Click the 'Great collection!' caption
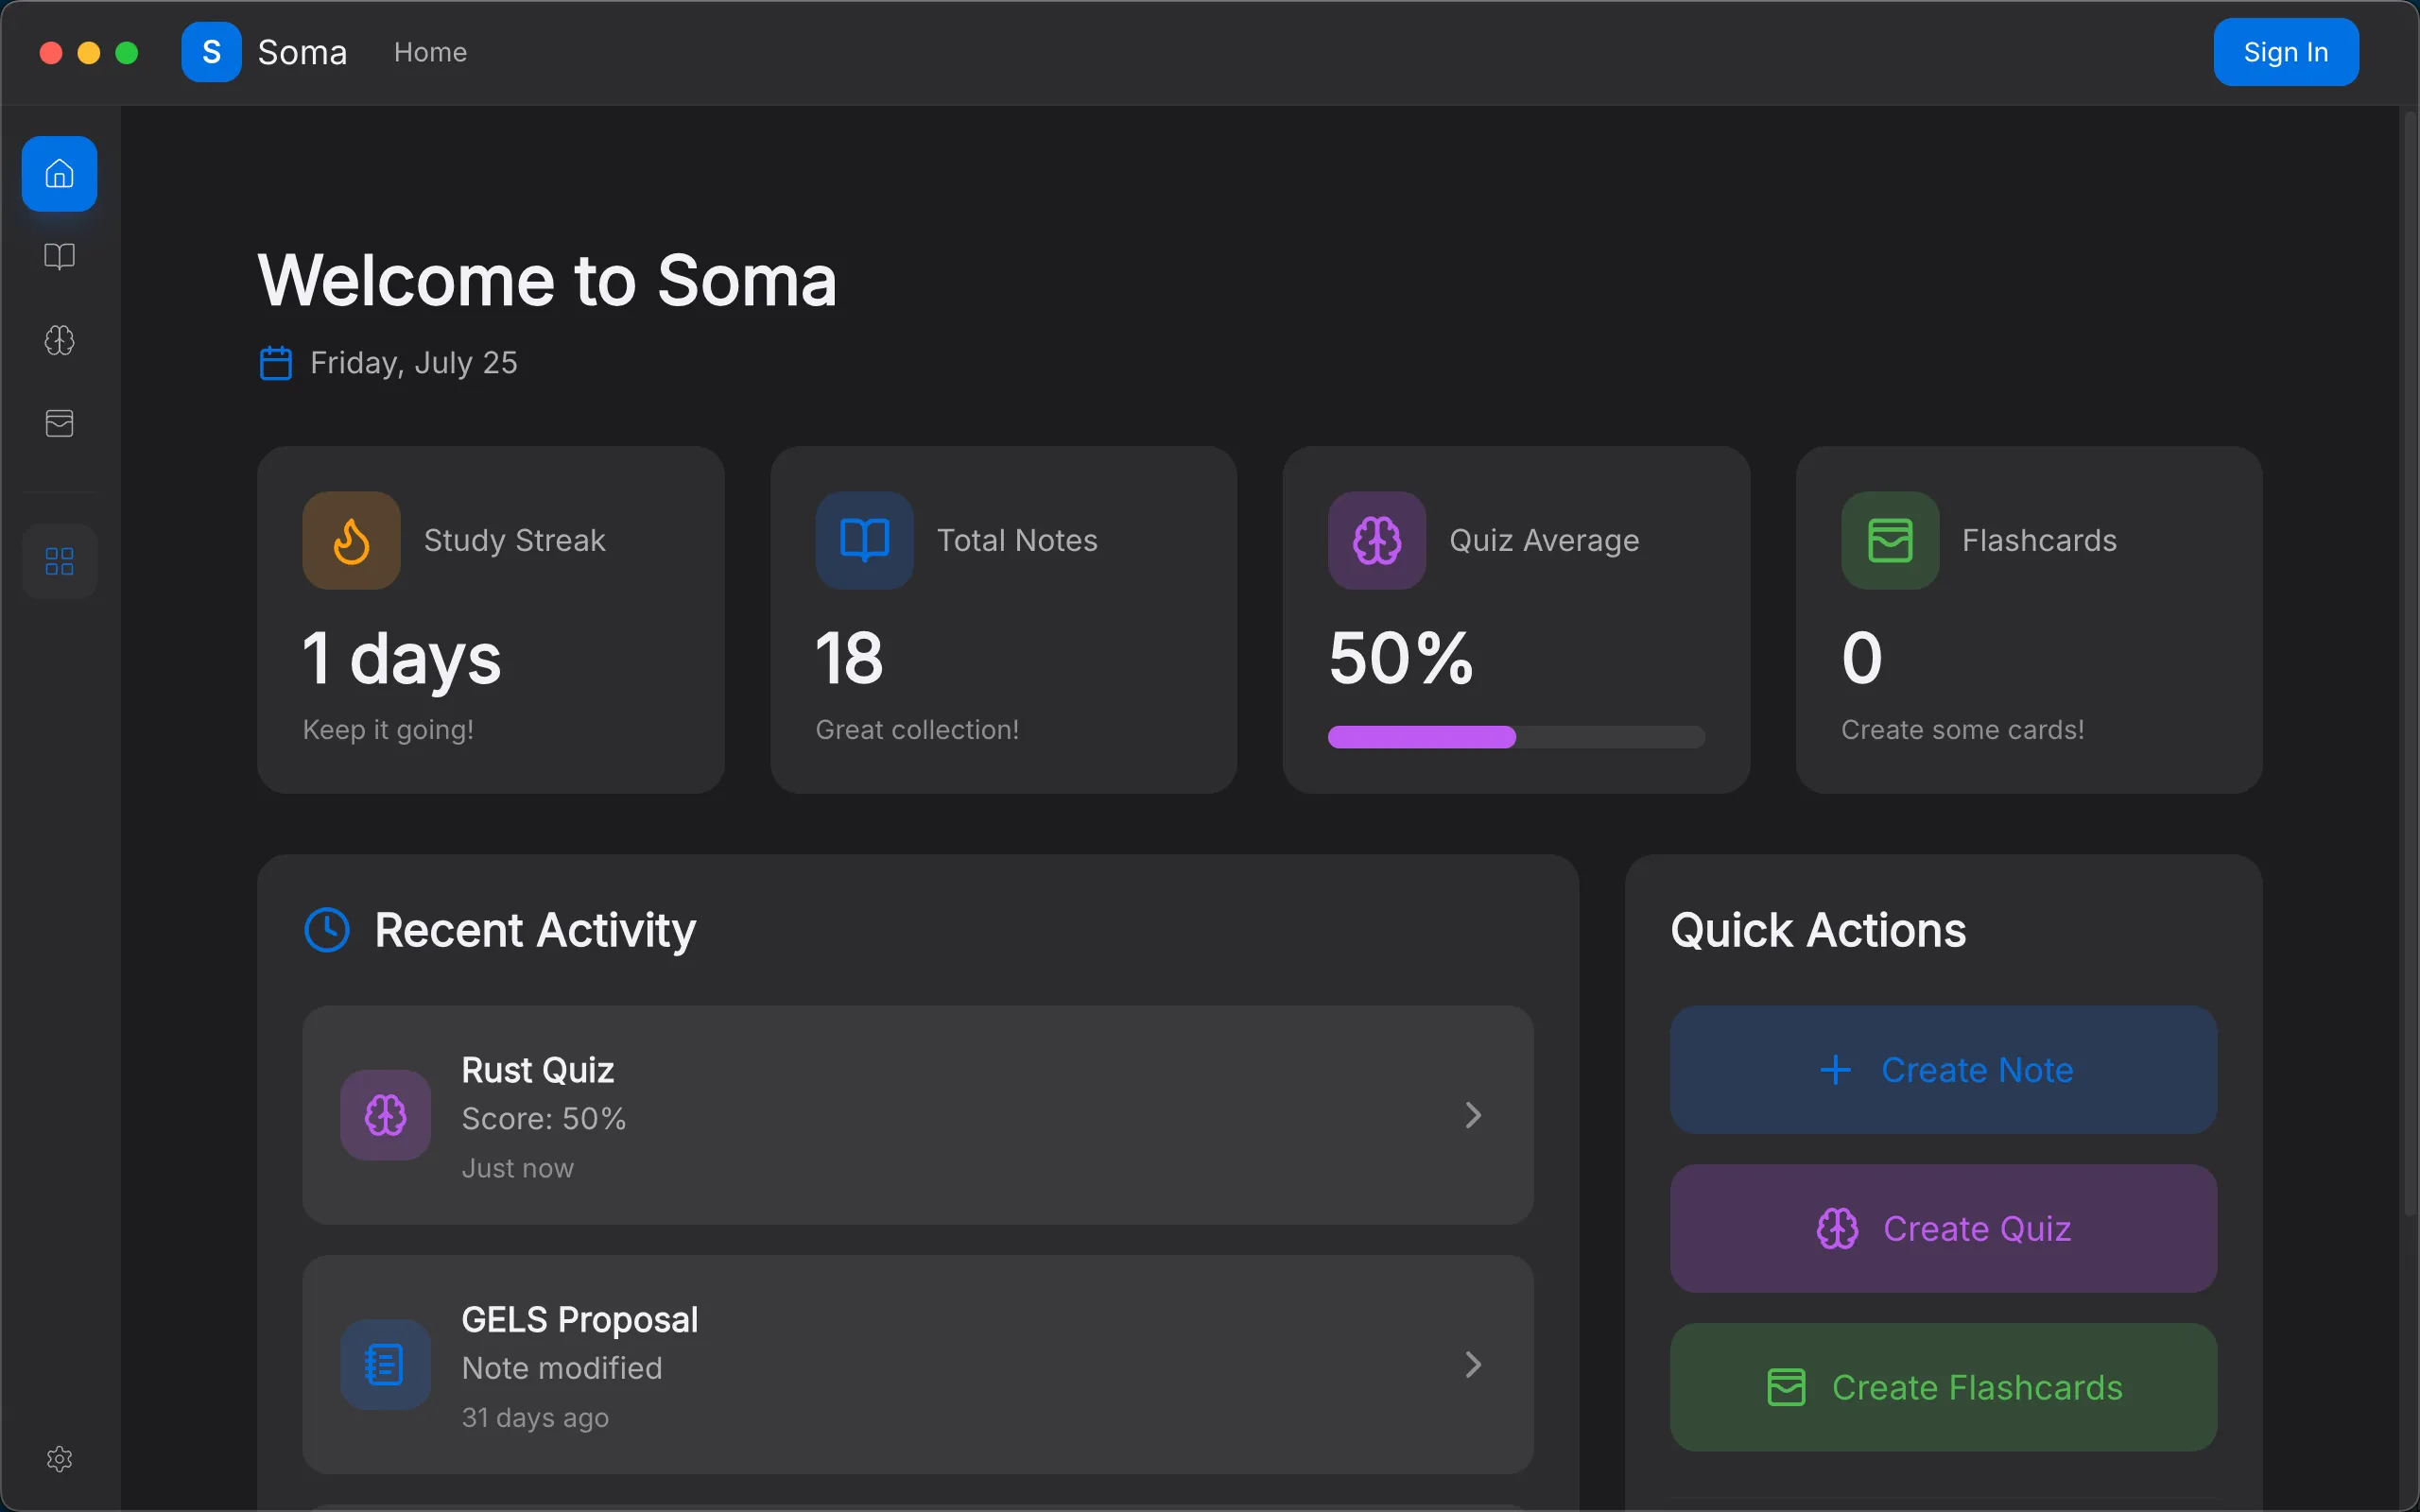The width and height of the screenshot is (2420, 1512). pyautogui.click(x=917, y=730)
